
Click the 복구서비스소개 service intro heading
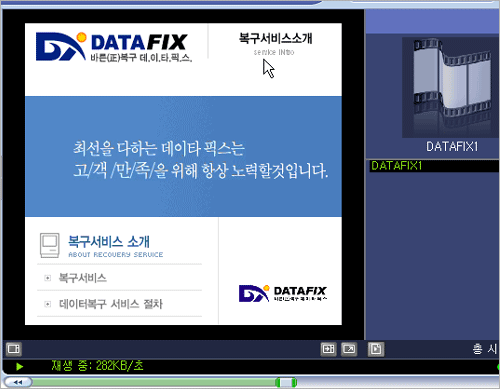[275, 43]
